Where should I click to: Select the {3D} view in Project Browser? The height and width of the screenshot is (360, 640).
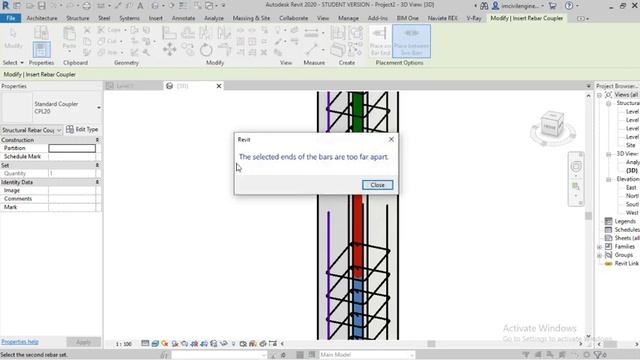[x=631, y=171]
